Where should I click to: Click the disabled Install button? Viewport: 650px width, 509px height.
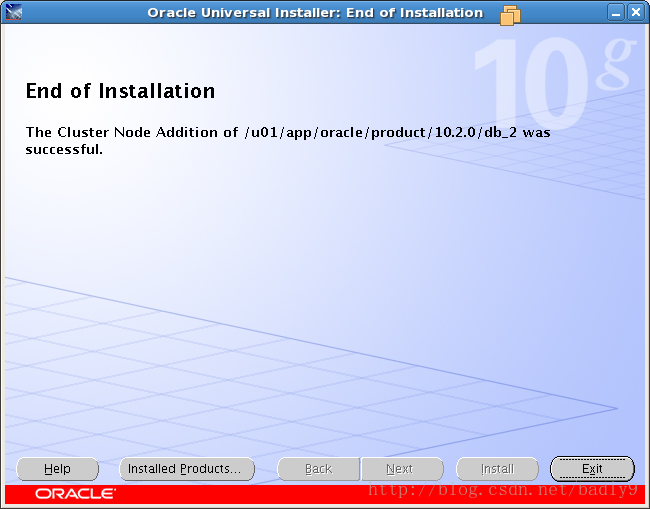(x=497, y=469)
